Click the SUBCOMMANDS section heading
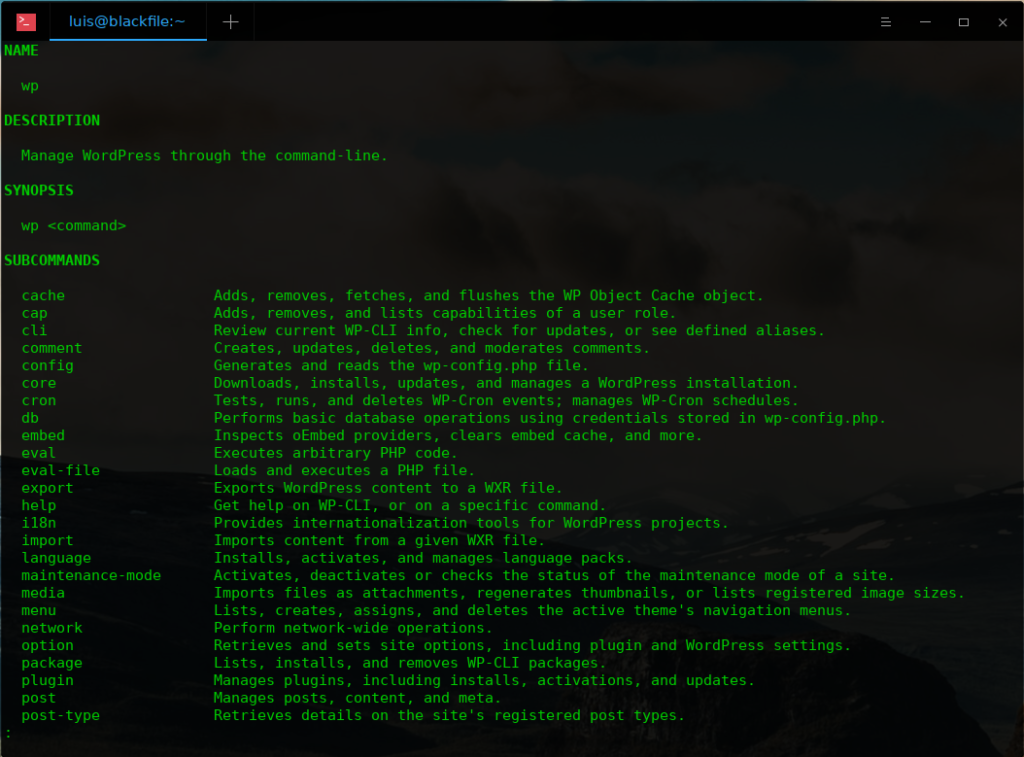 tap(52, 261)
